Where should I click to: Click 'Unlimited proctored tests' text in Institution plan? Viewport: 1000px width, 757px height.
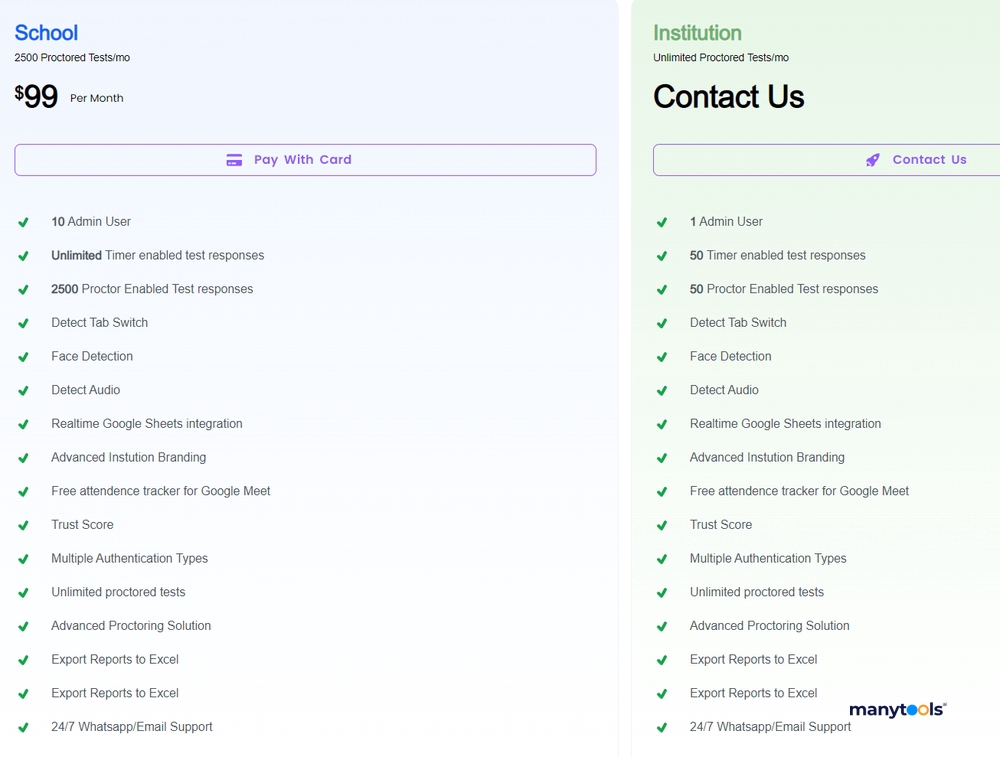point(756,592)
